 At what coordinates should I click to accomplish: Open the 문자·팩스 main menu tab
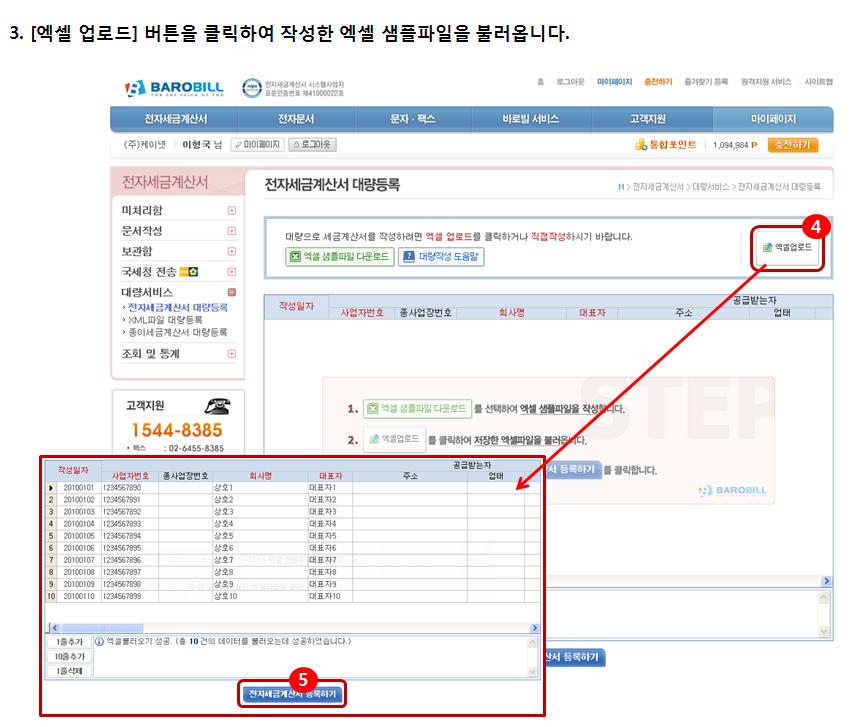tap(412, 119)
